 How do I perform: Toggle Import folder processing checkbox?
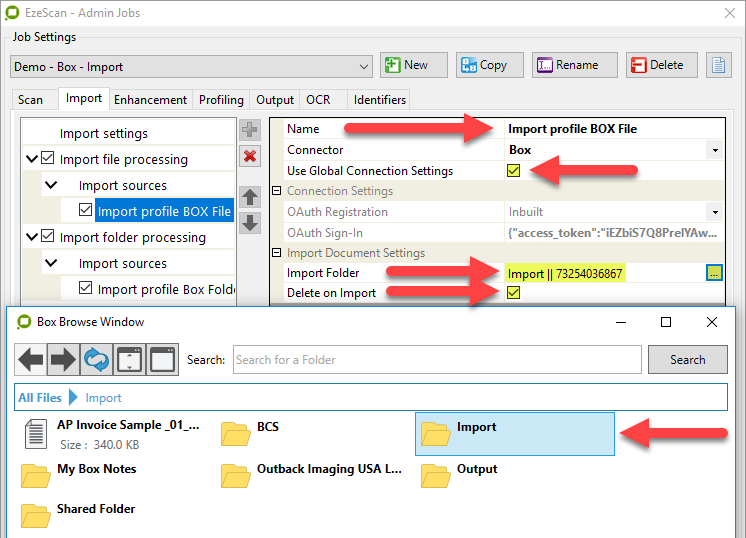tap(48, 236)
